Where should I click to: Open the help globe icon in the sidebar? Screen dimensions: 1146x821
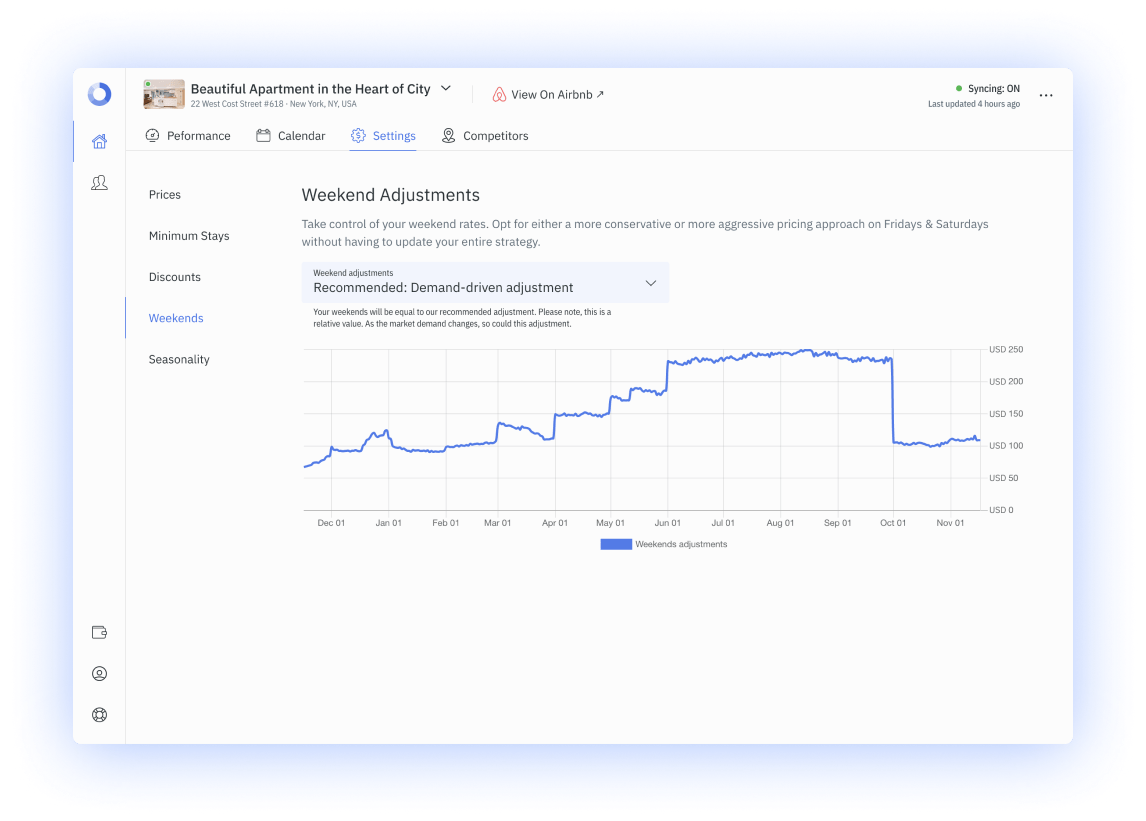coord(99,714)
